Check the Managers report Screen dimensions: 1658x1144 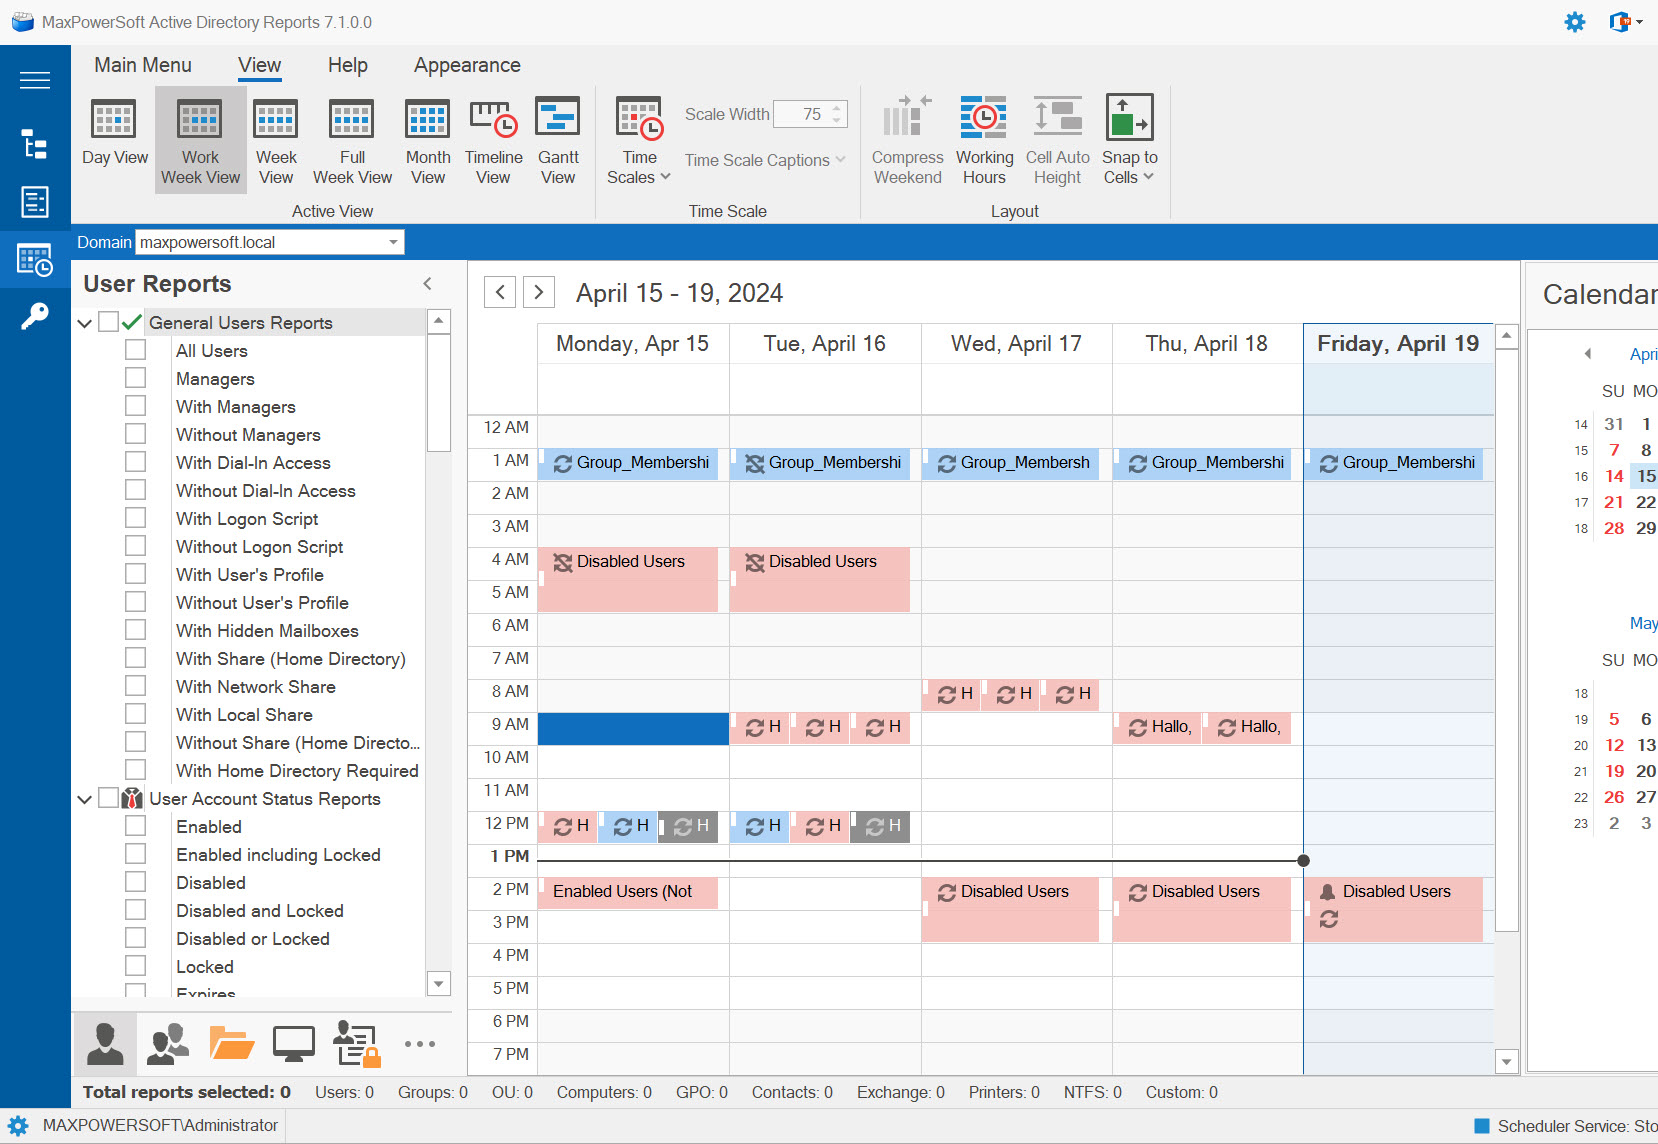pos(136,378)
